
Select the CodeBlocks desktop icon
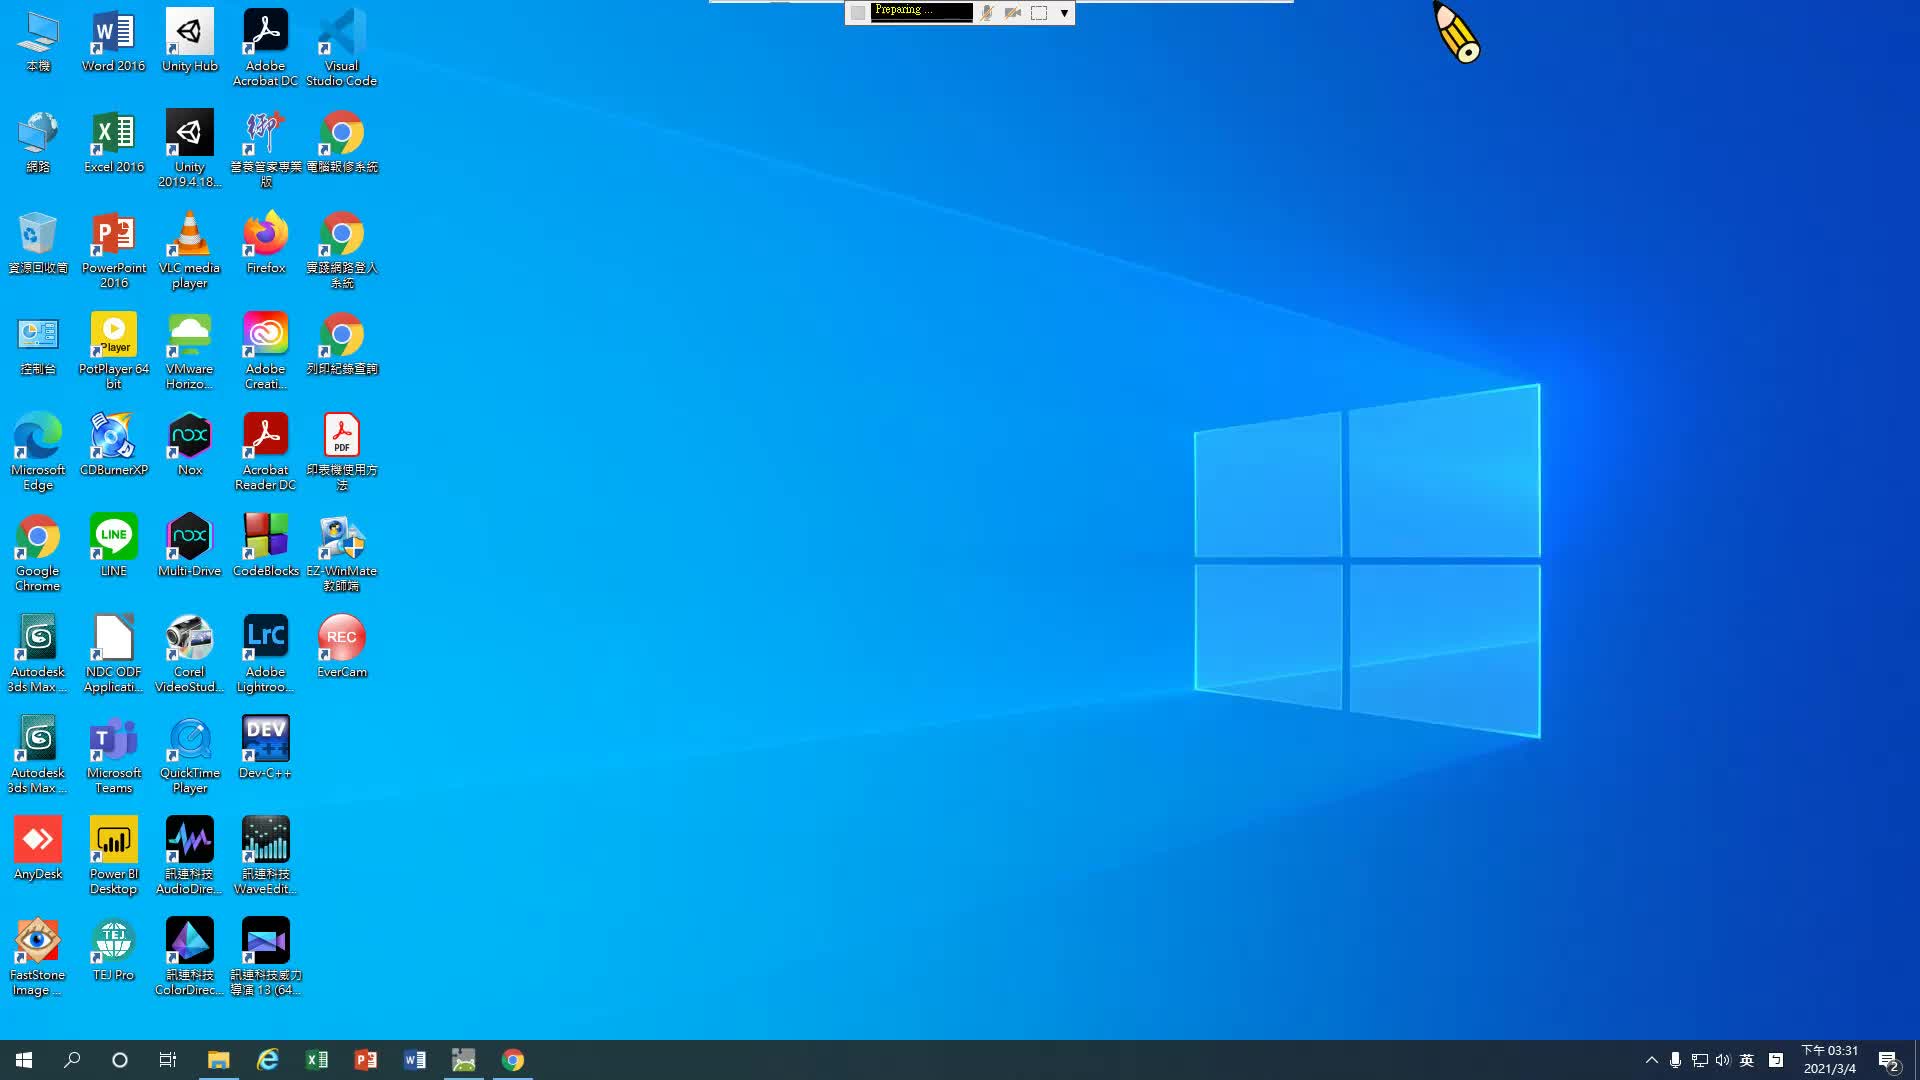(x=265, y=546)
